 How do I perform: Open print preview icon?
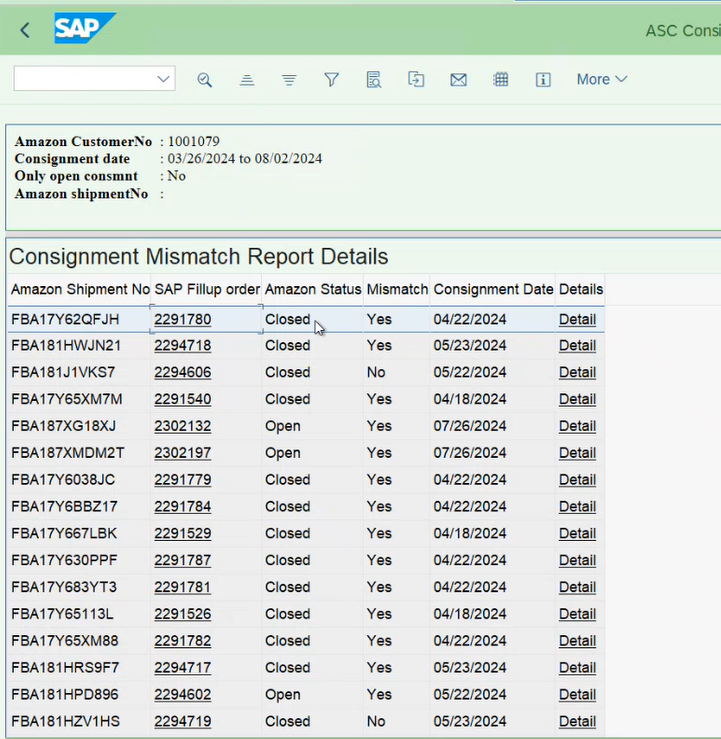374,80
